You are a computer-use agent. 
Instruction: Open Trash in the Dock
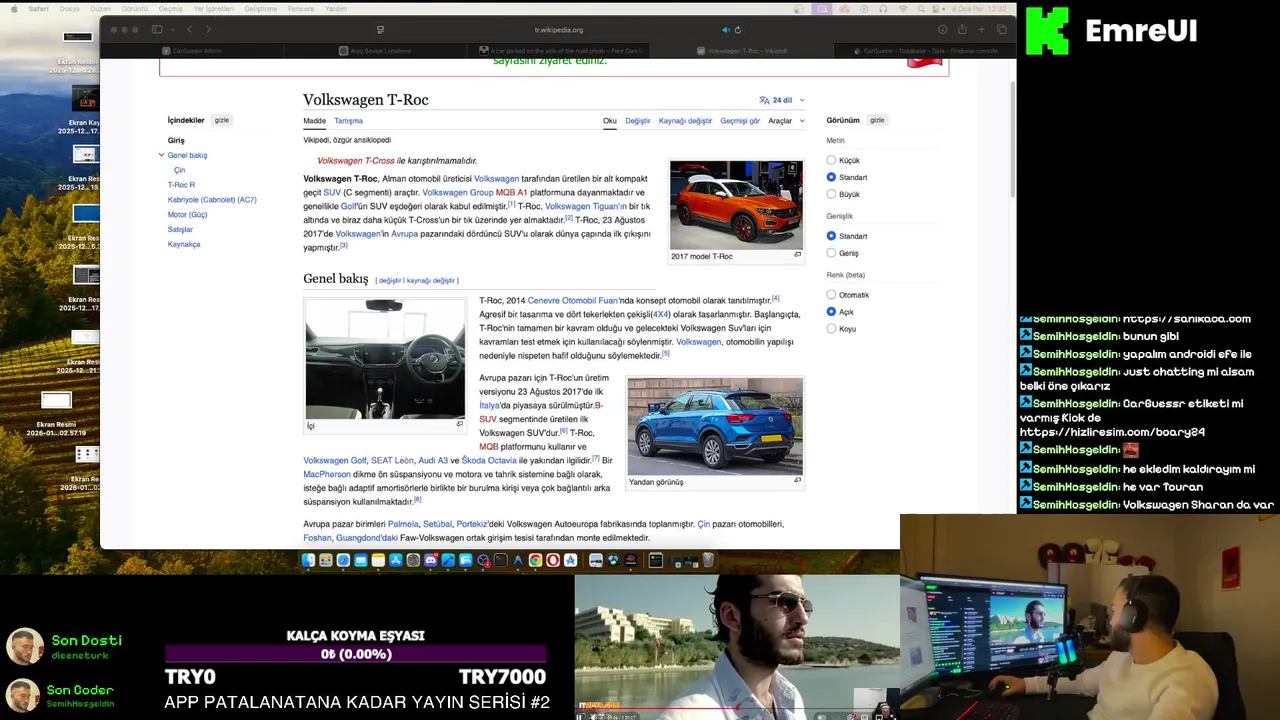tap(708, 560)
